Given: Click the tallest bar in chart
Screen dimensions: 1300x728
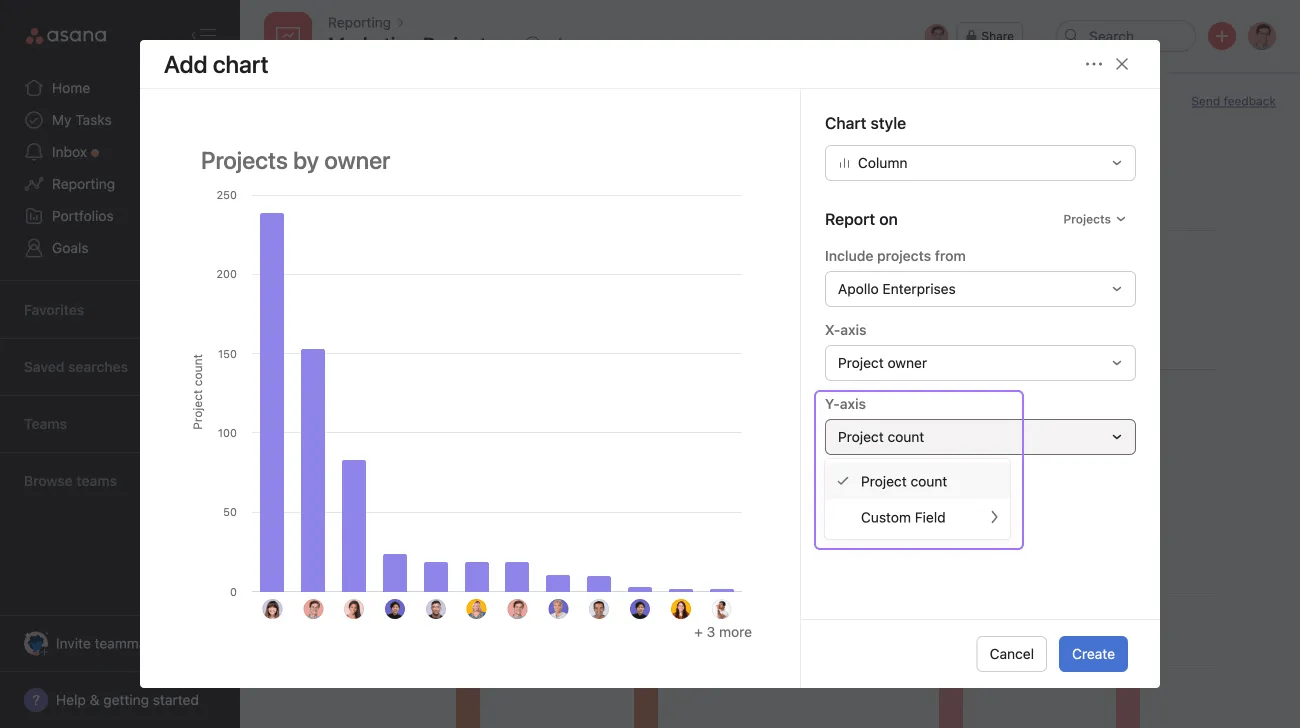Looking at the screenshot, I should click(272, 402).
